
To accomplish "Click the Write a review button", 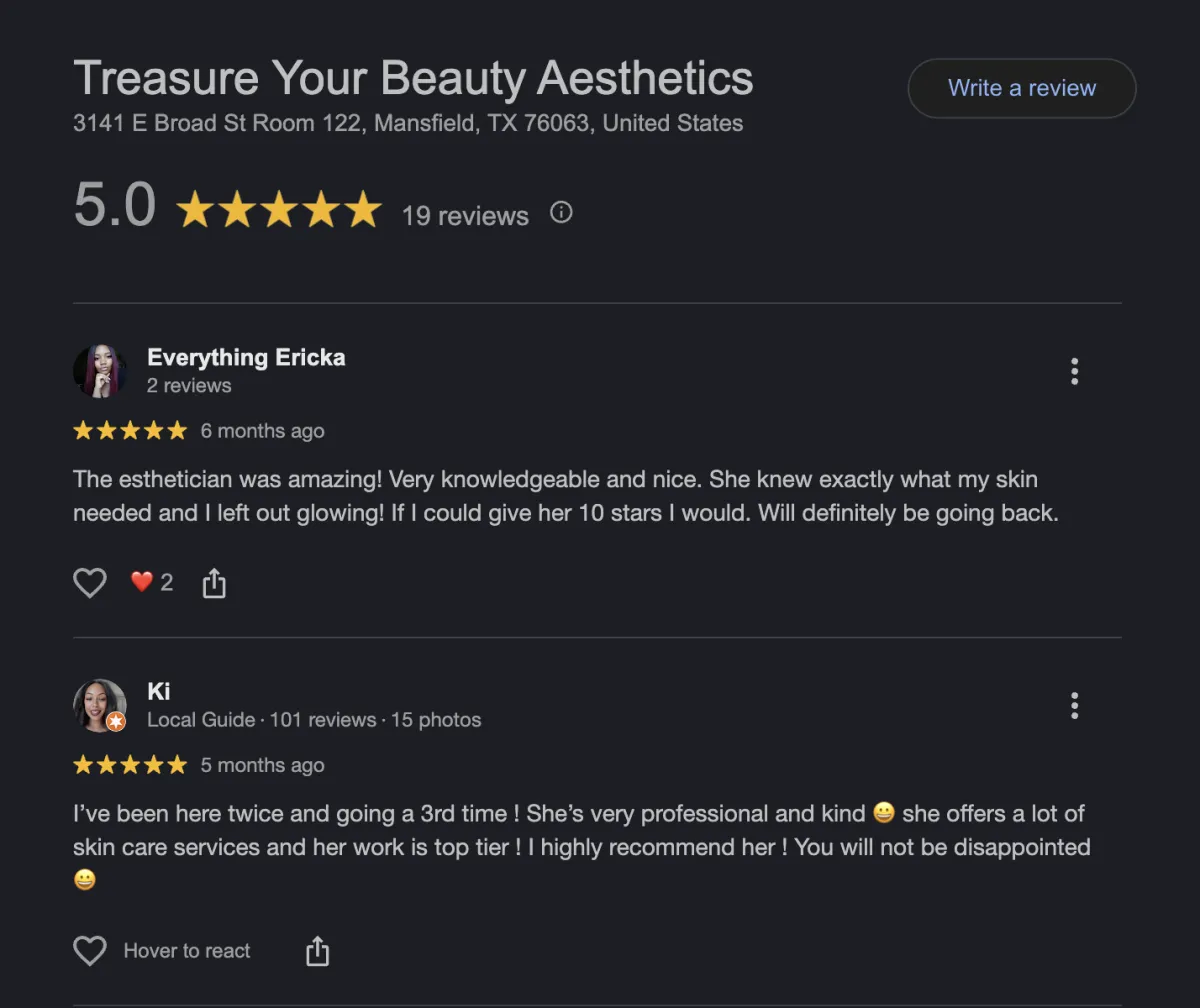I will tap(1021, 88).
